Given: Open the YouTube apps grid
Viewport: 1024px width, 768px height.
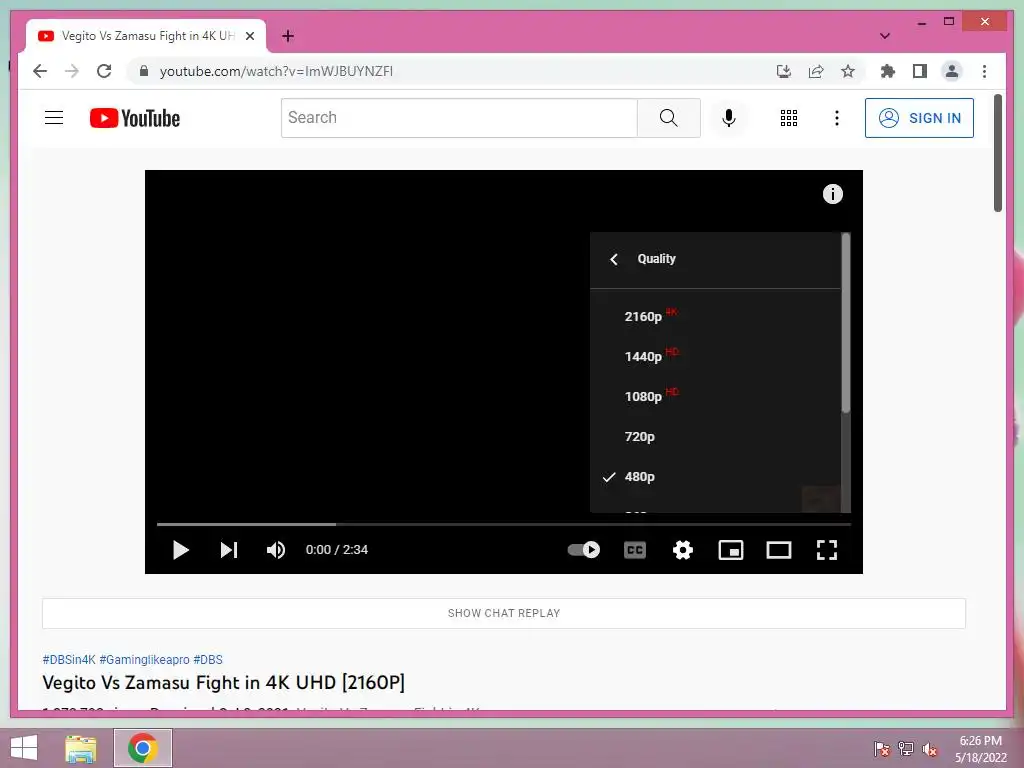Looking at the screenshot, I should (x=789, y=118).
